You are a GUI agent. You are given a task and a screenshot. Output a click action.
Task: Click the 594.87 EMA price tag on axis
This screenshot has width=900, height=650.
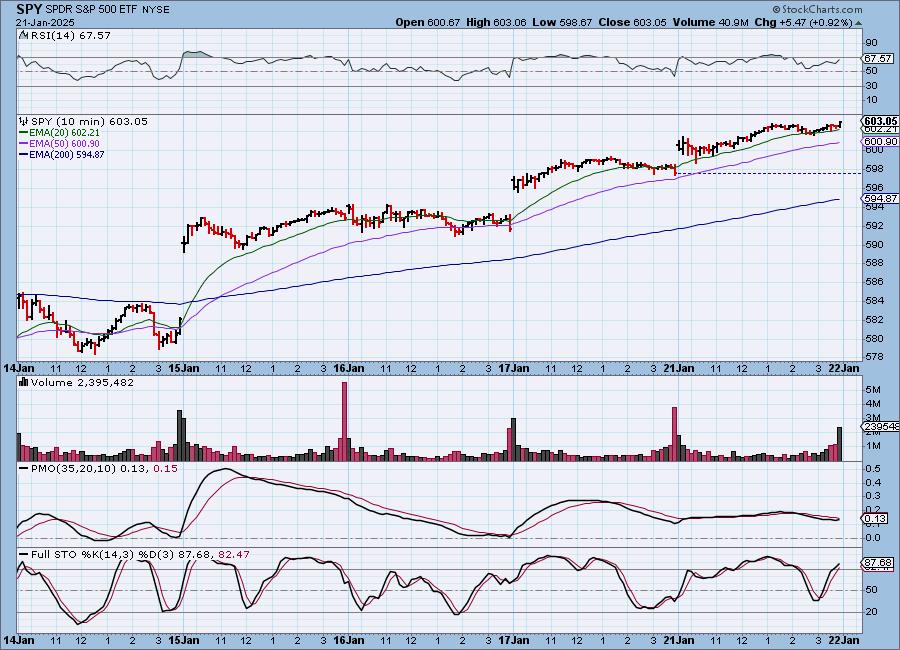pos(880,199)
